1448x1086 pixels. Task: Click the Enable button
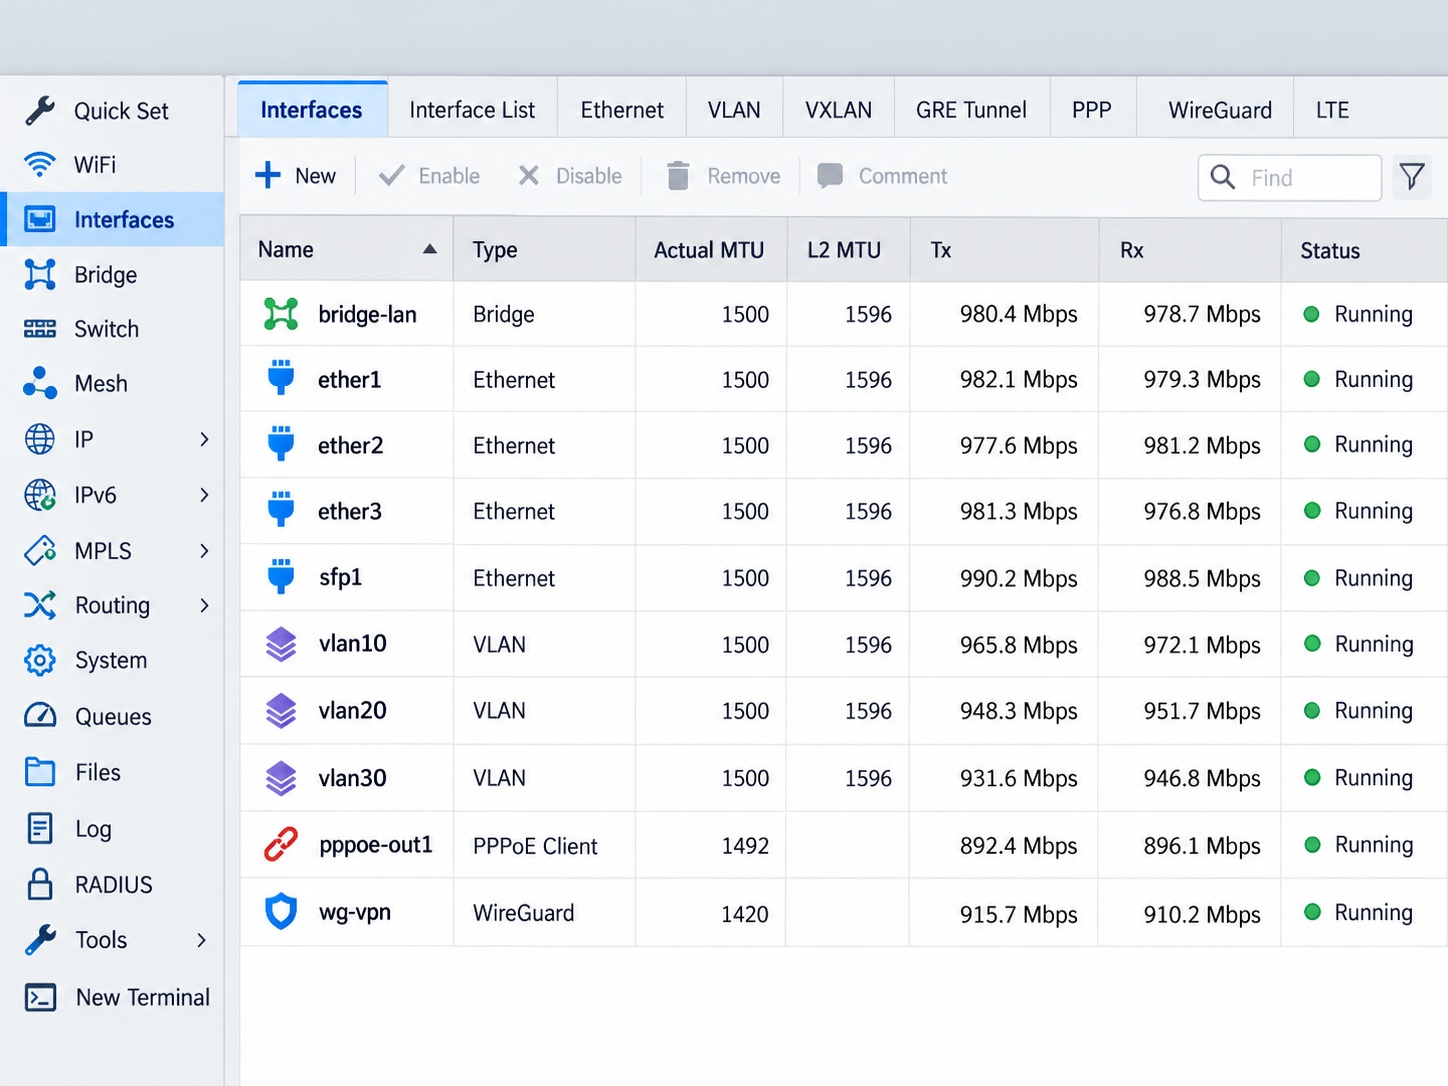[430, 176]
